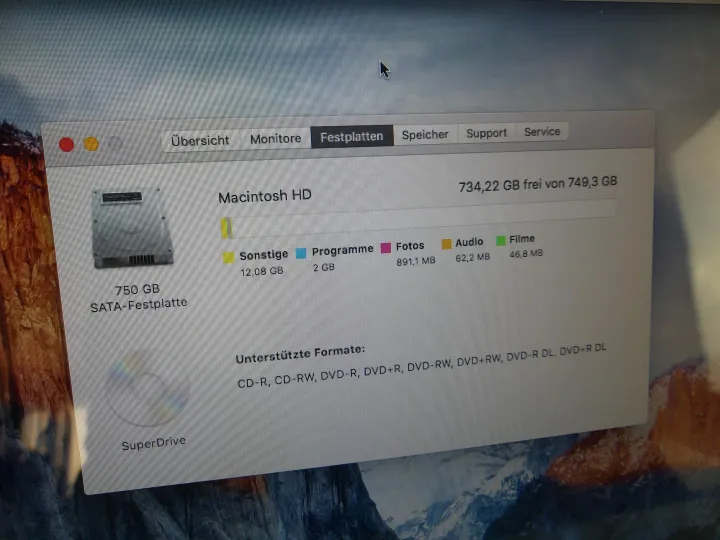The height and width of the screenshot is (540, 720).
Task: Click the yellow Sonstige color swatch
Action: coord(229,258)
